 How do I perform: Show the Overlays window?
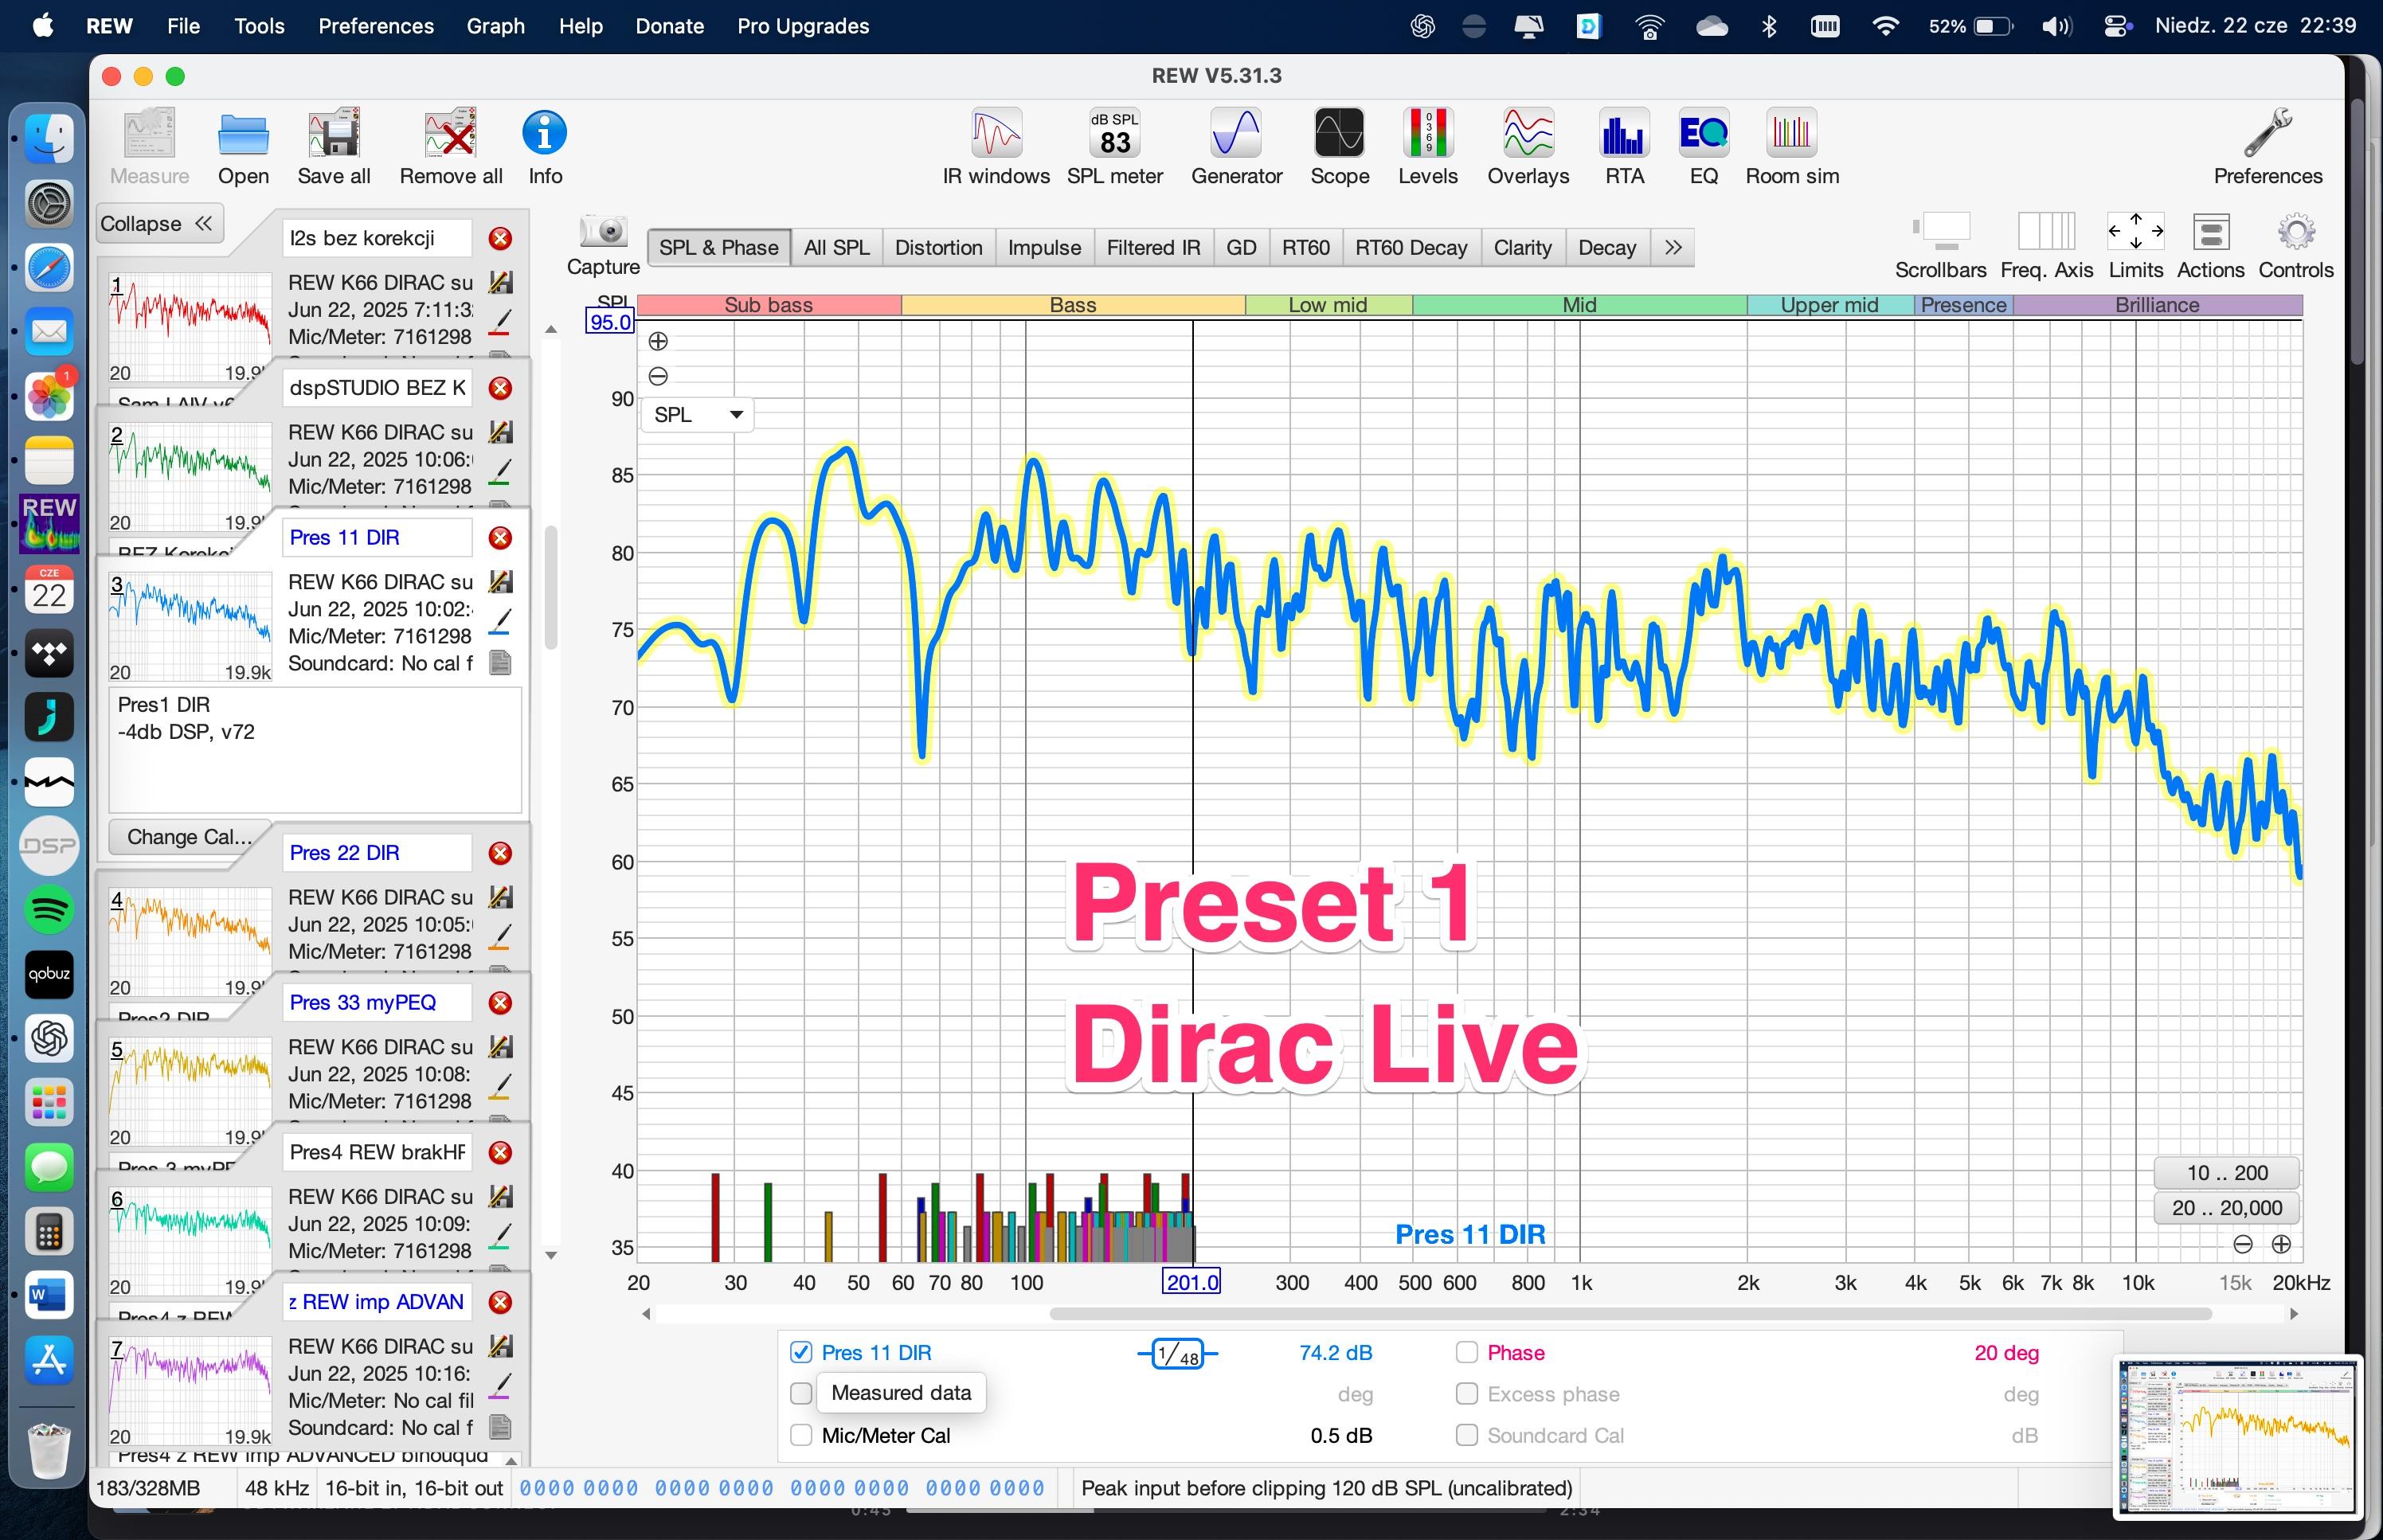pos(1528,147)
